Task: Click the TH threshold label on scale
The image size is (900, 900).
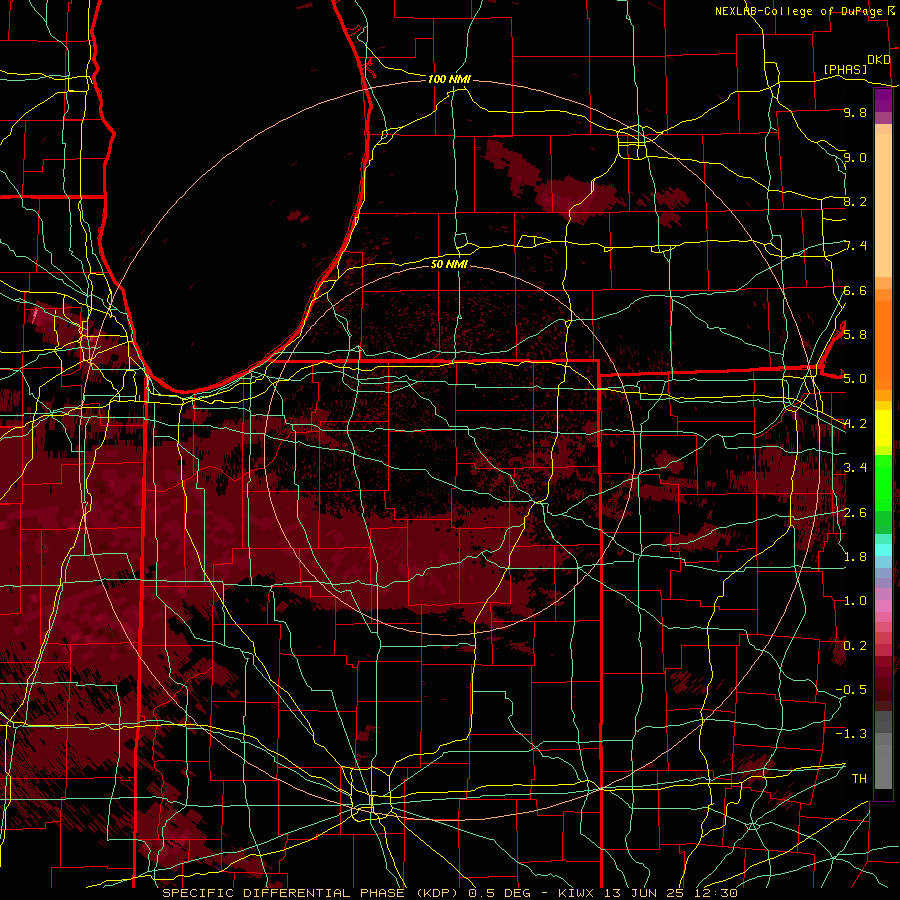Action: [859, 778]
